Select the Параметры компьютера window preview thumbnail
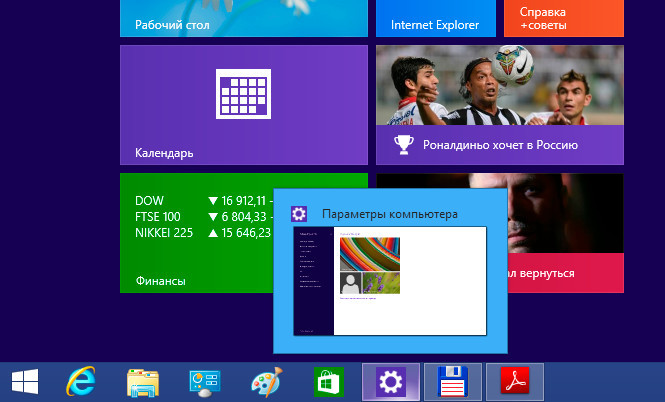The height and width of the screenshot is (402, 665). tap(389, 280)
